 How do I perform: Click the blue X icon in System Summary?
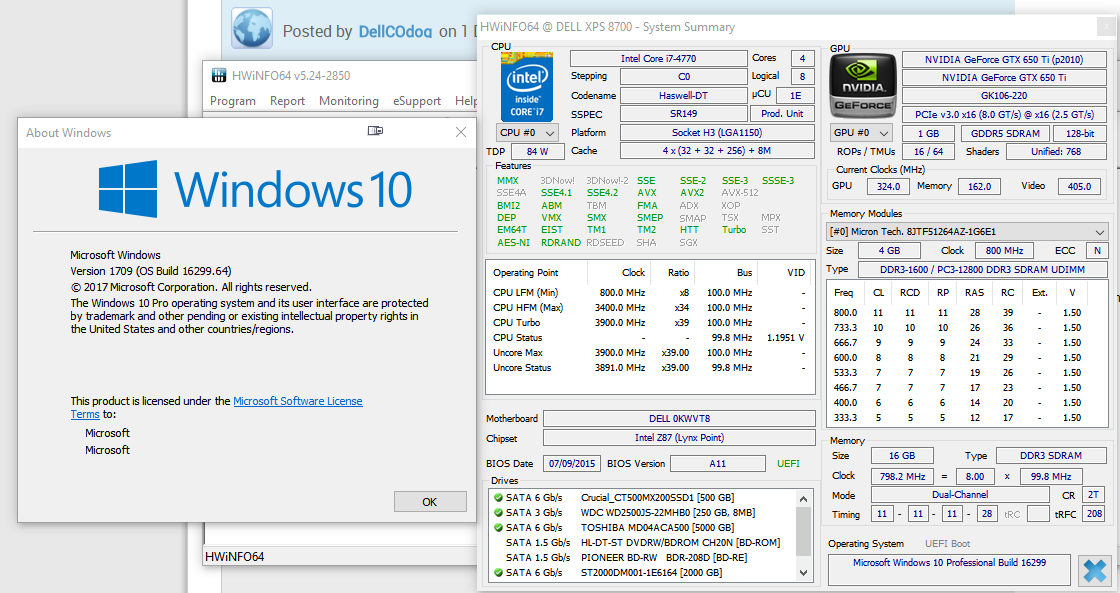click(x=1094, y=571)
